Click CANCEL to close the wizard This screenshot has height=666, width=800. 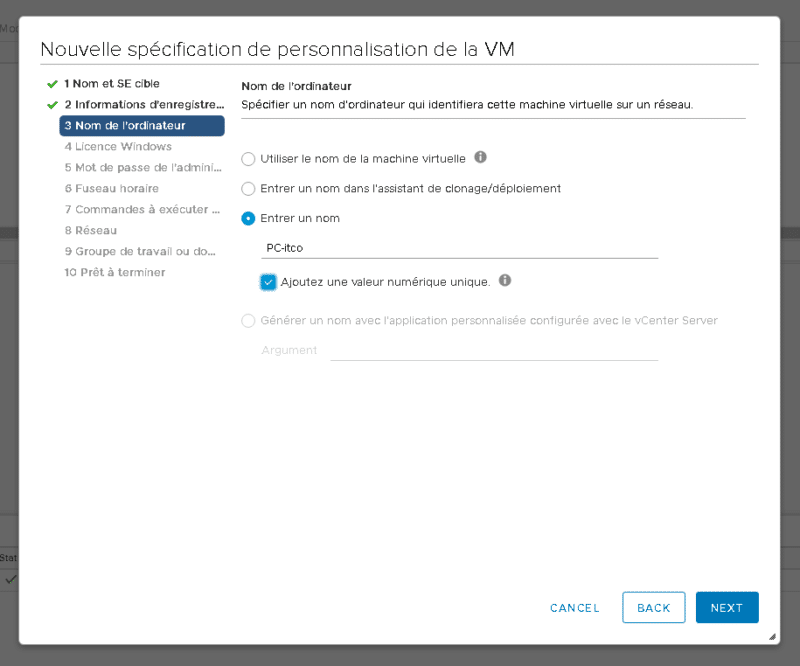coord(575,608)
